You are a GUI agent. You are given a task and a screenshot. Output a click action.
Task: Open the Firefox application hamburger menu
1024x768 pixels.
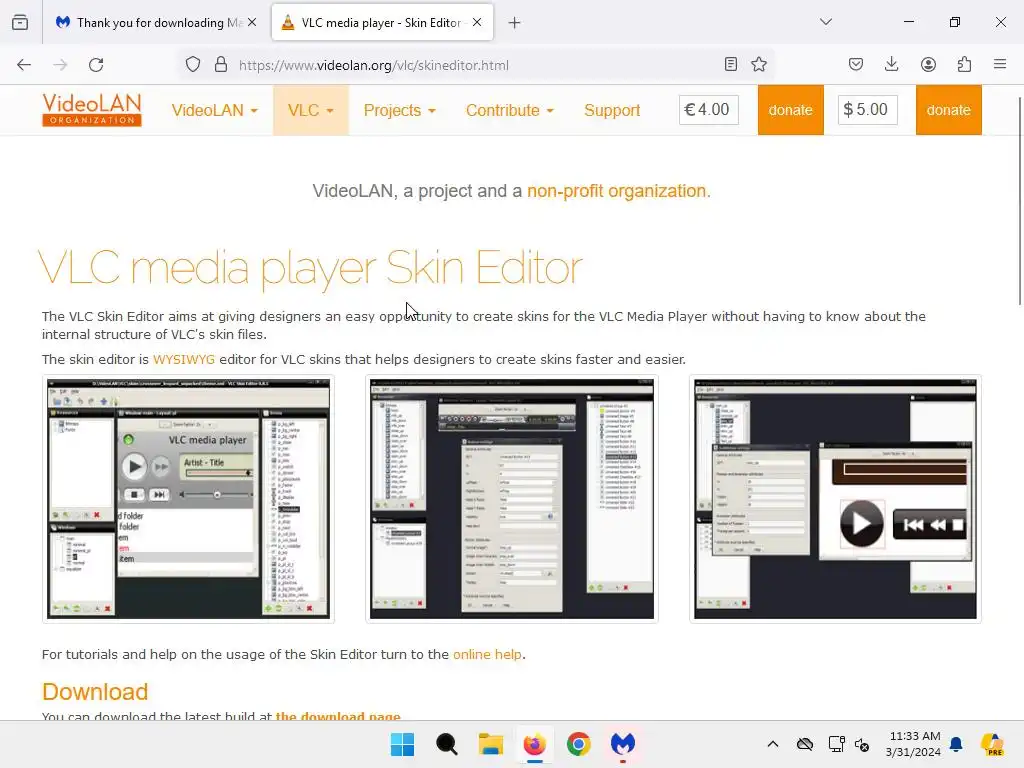[1000, 64]
